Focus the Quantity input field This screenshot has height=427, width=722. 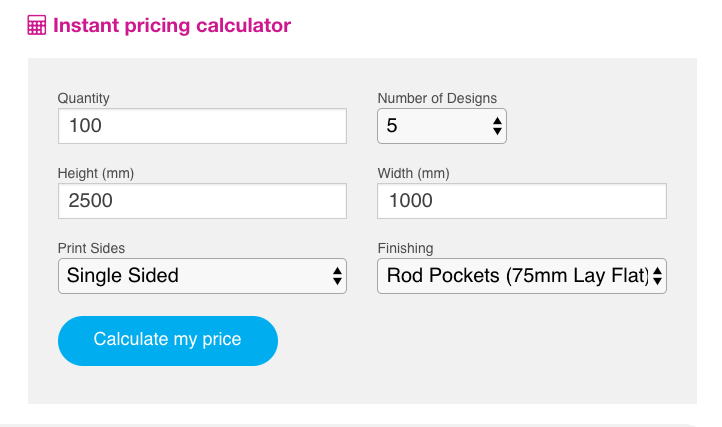202,126
